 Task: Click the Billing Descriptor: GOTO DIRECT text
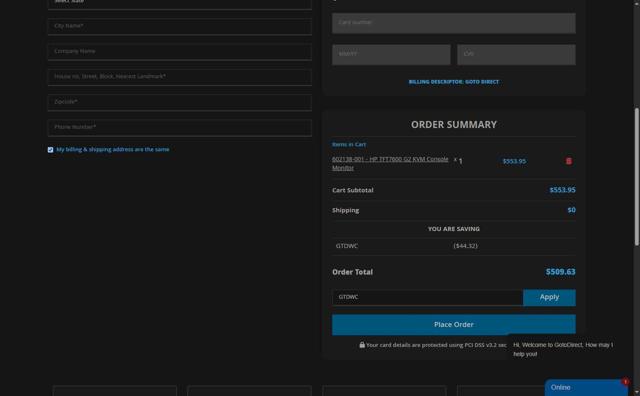tap(454, 82)
